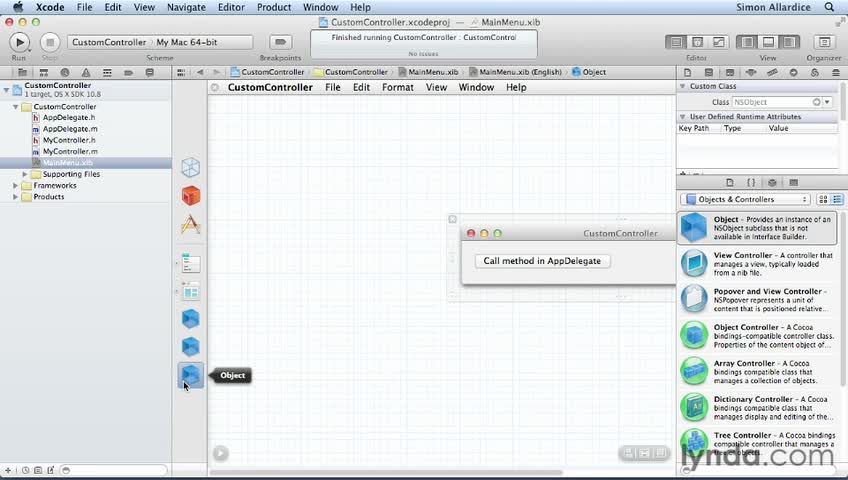Show the Connections inspector

(x=793, y=72)
